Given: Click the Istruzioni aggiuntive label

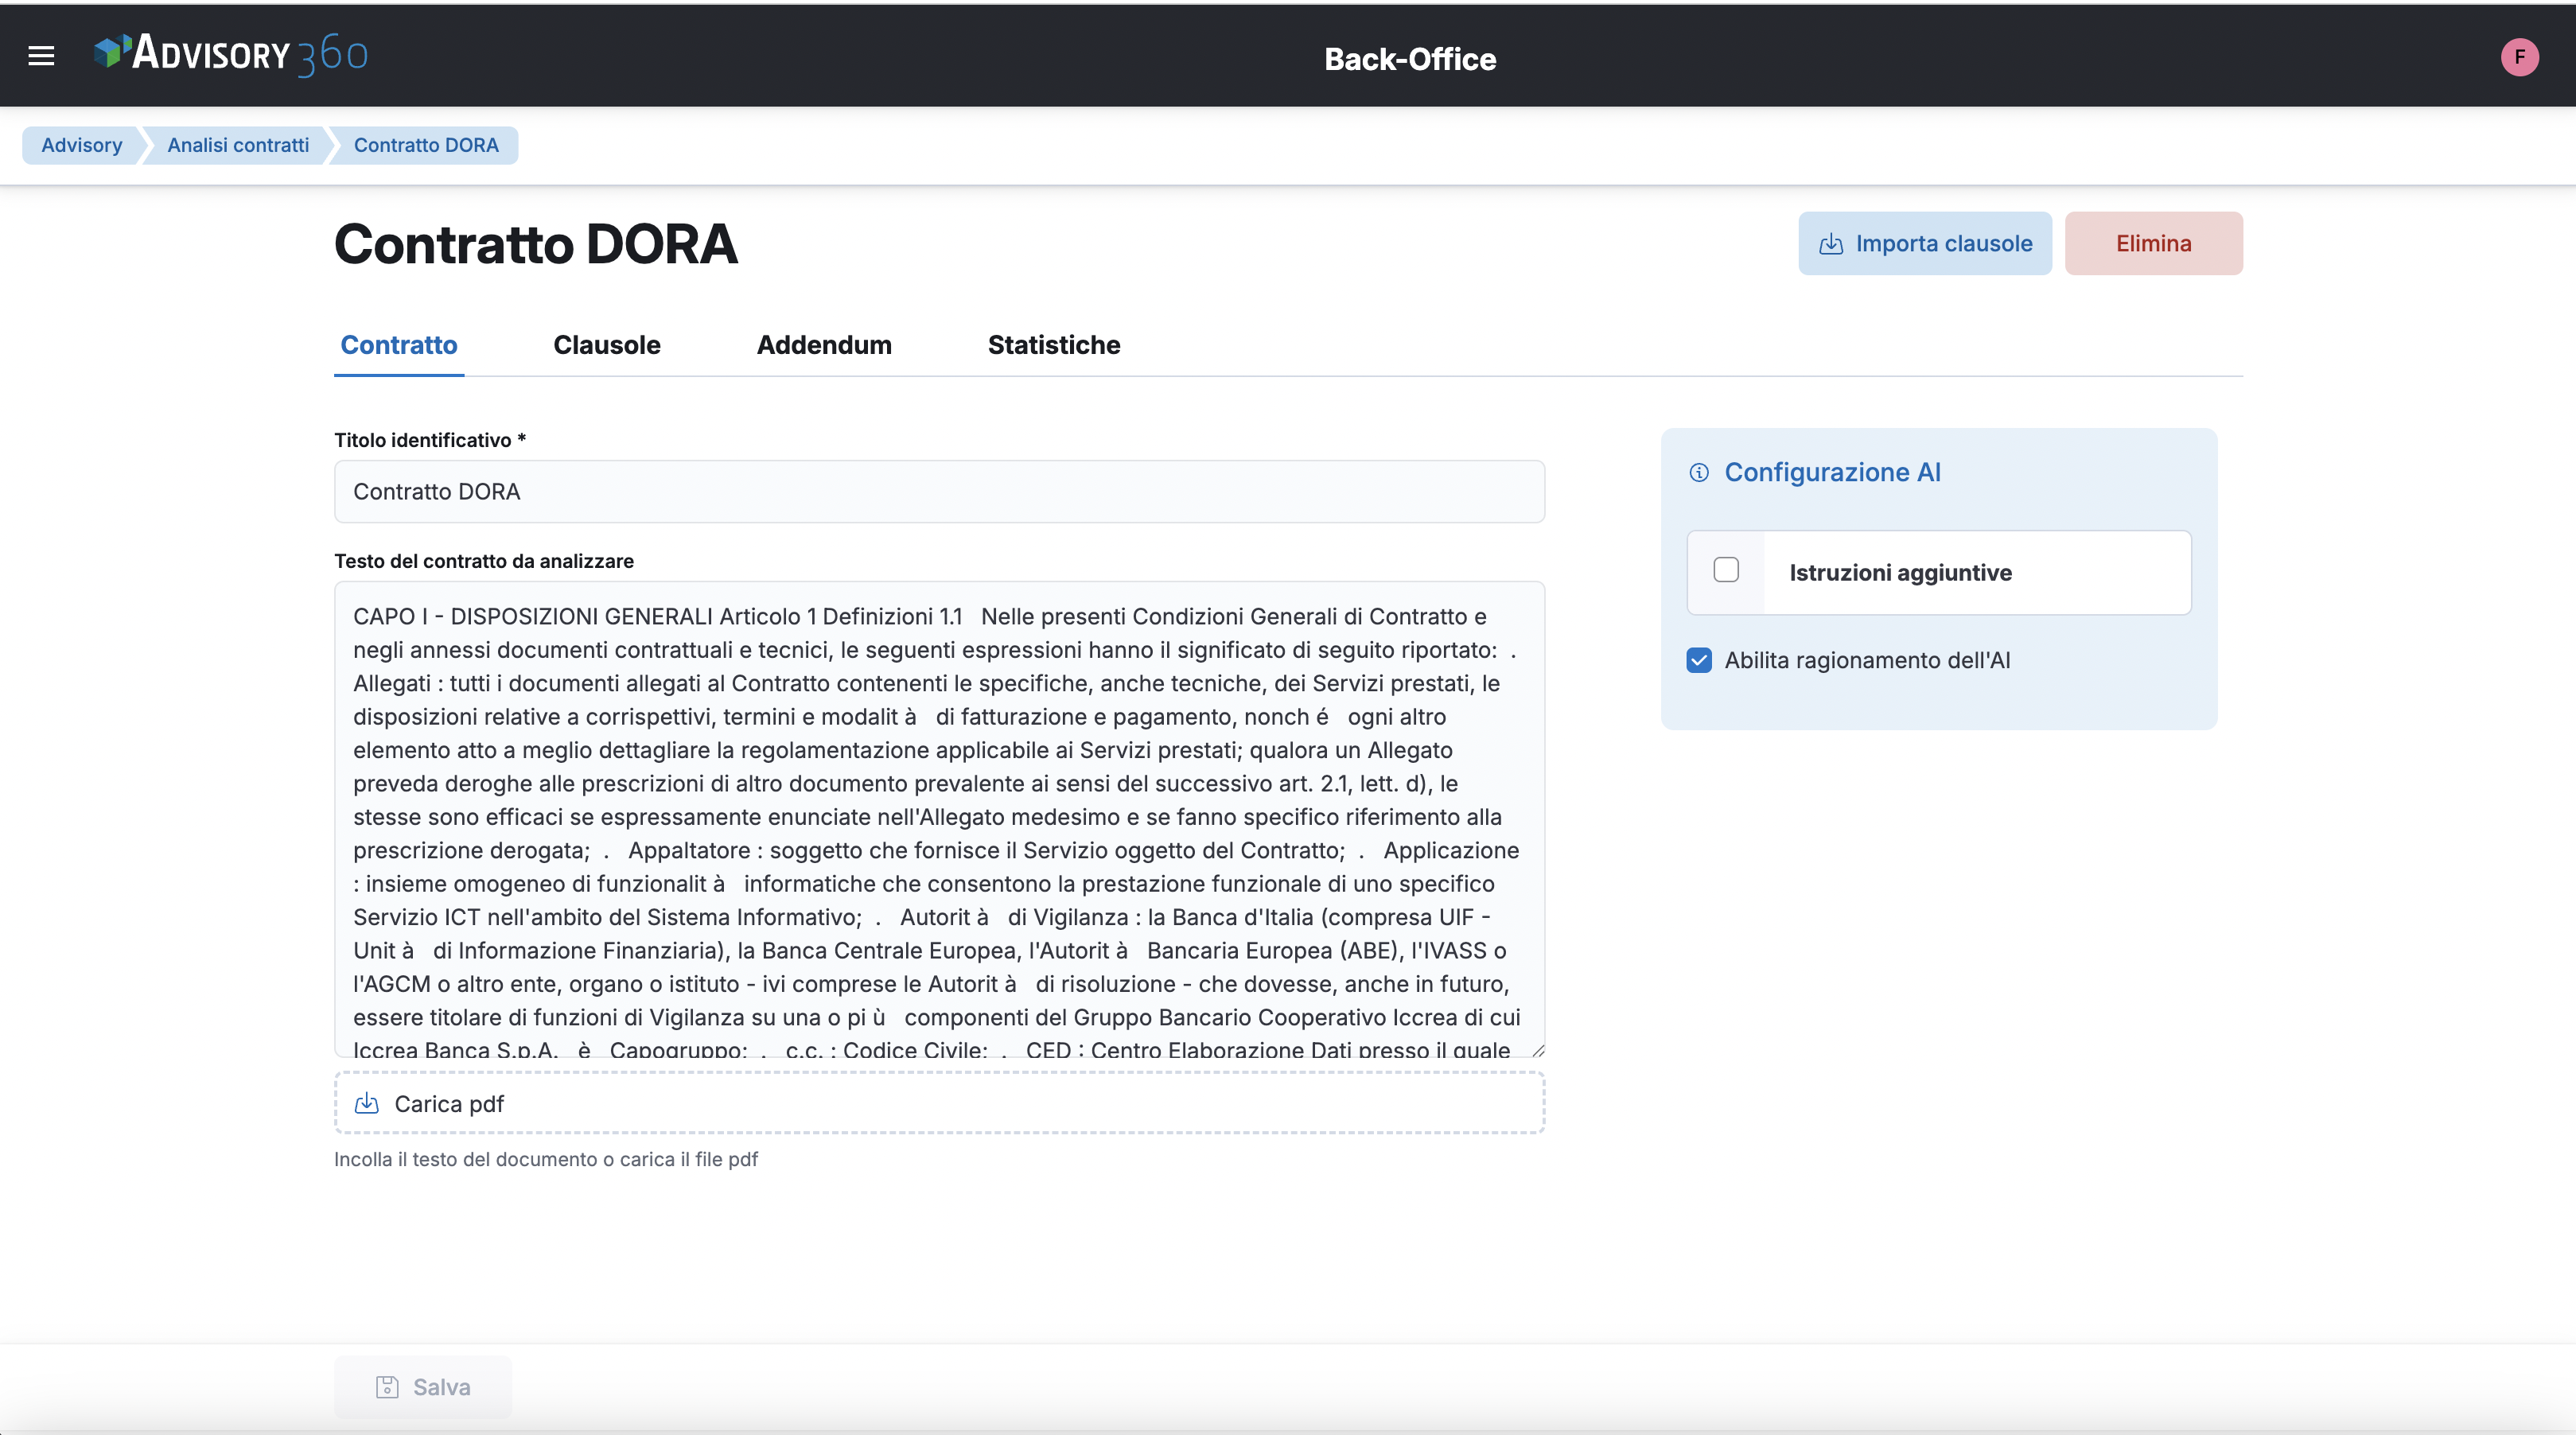Looking at the screenshot, I should point(1900,573).
